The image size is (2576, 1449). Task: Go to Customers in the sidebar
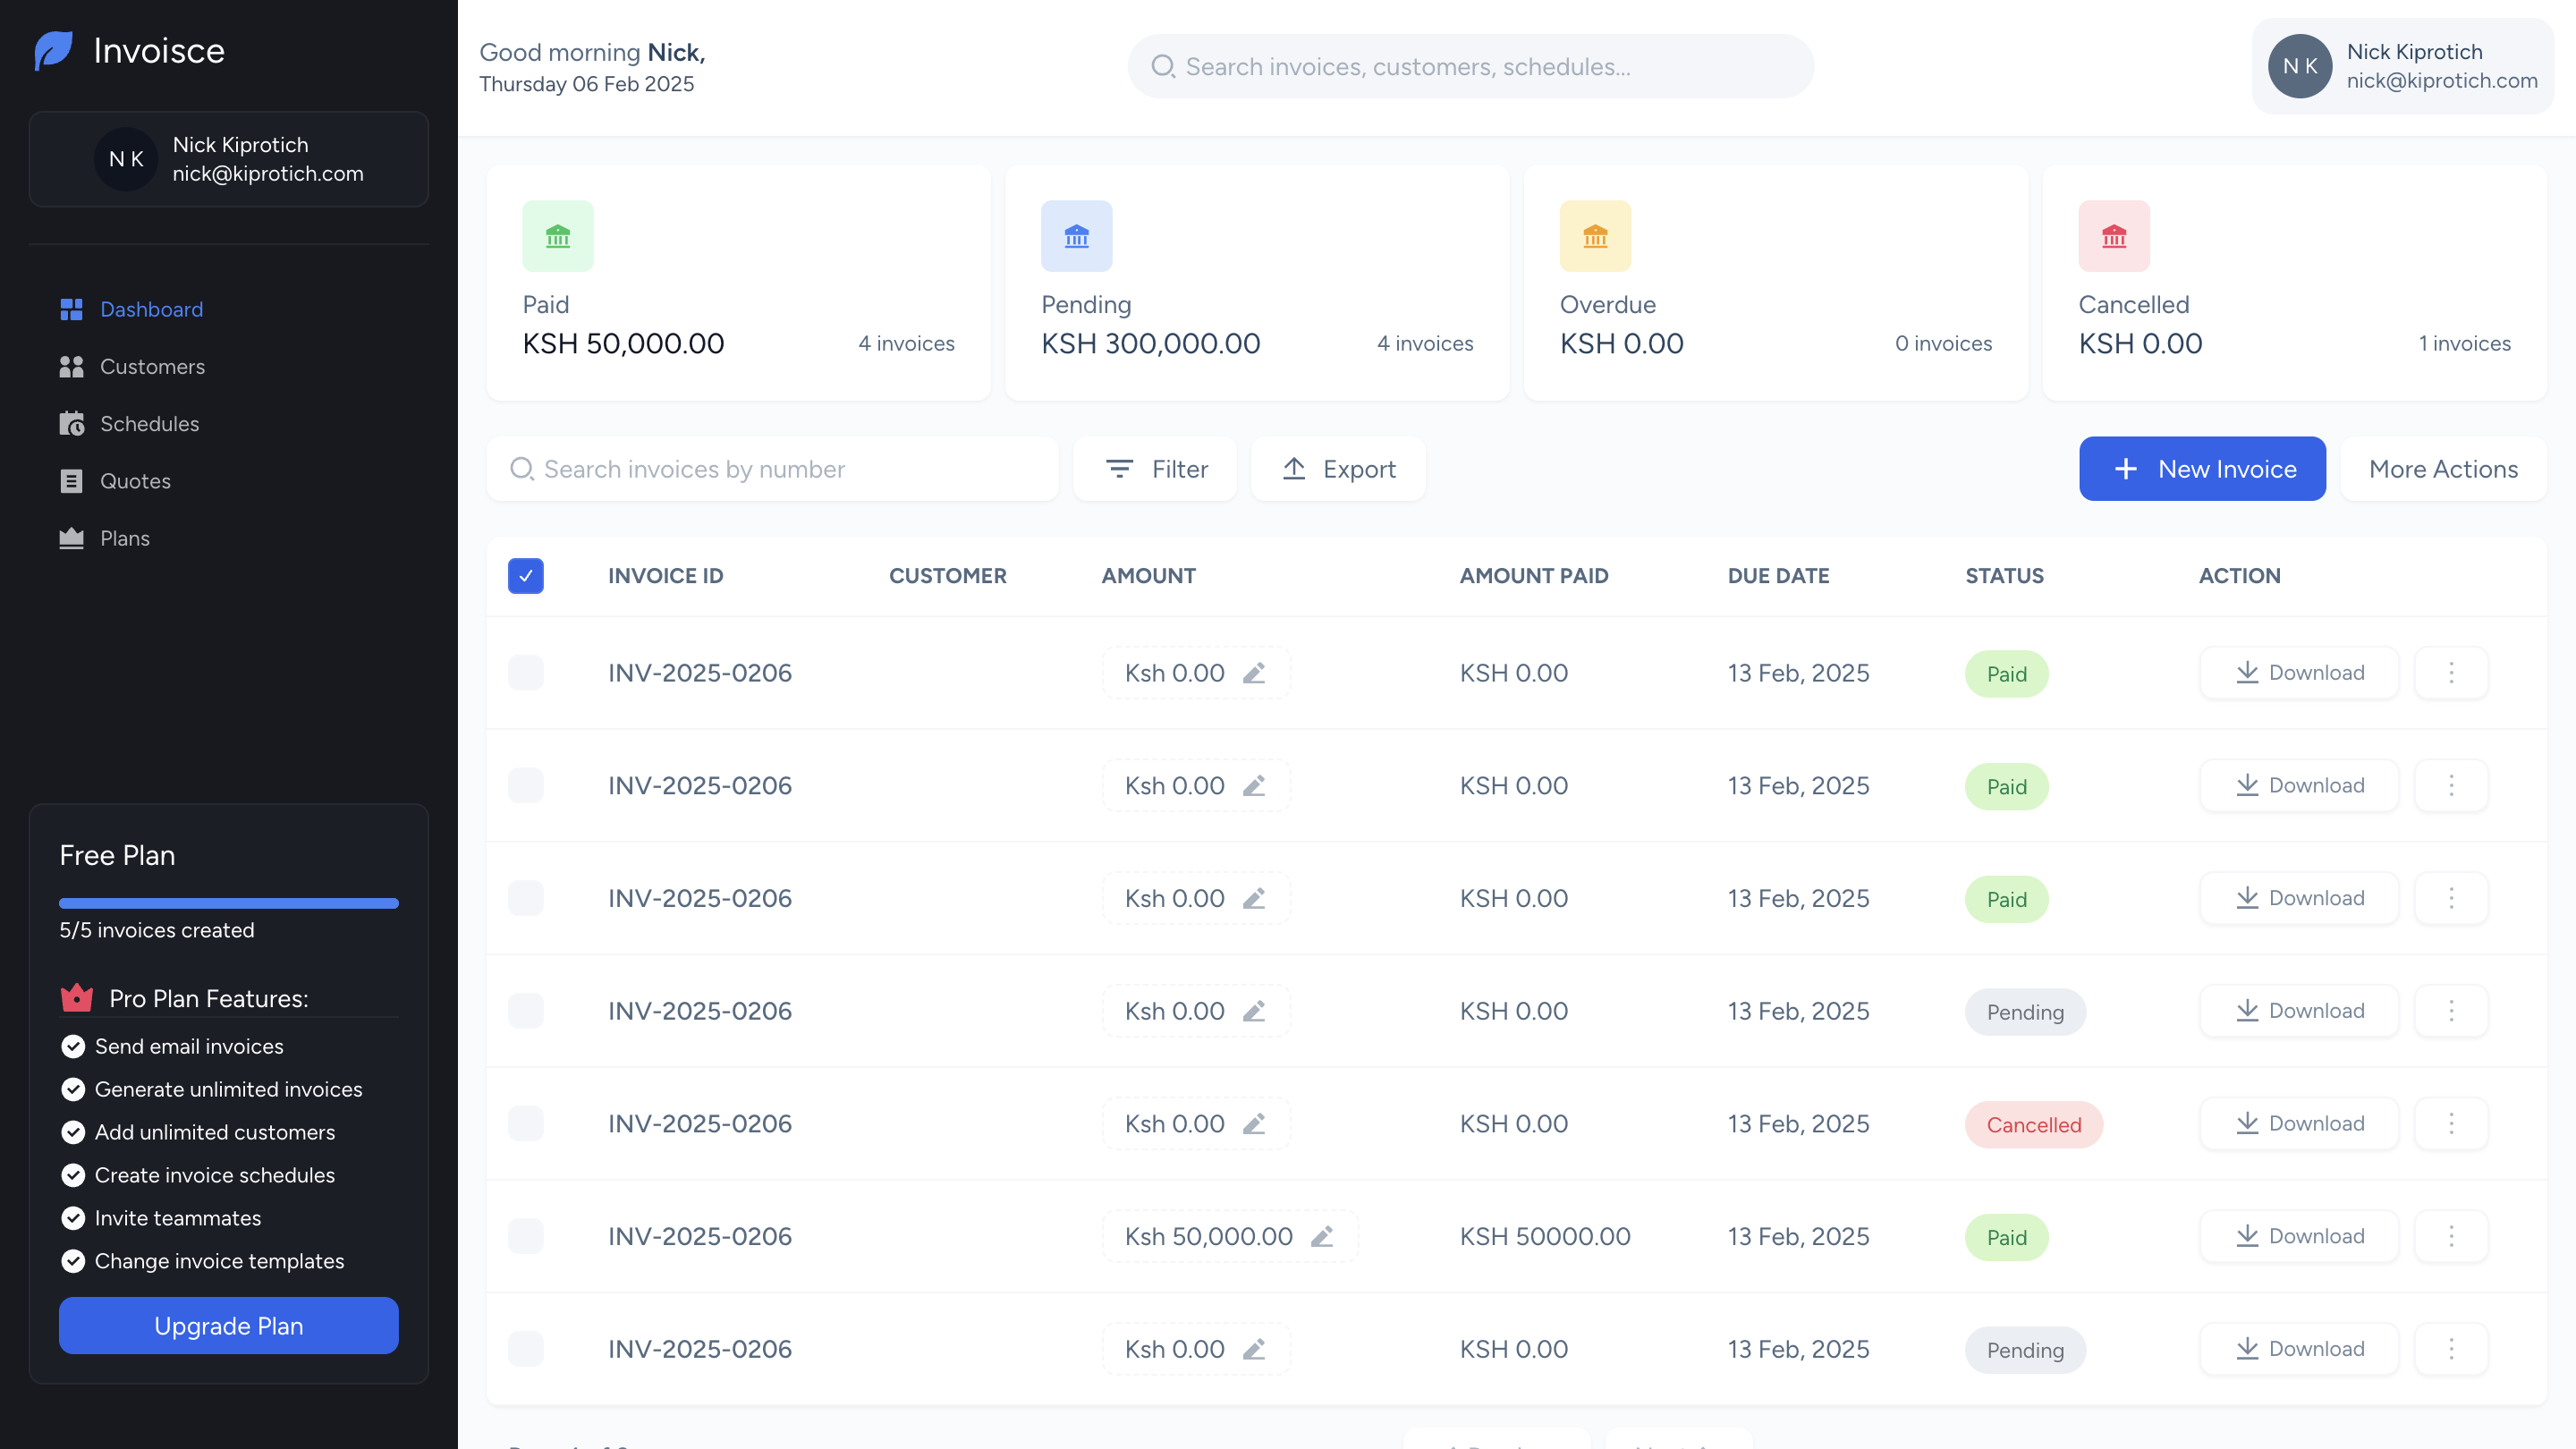152,367
